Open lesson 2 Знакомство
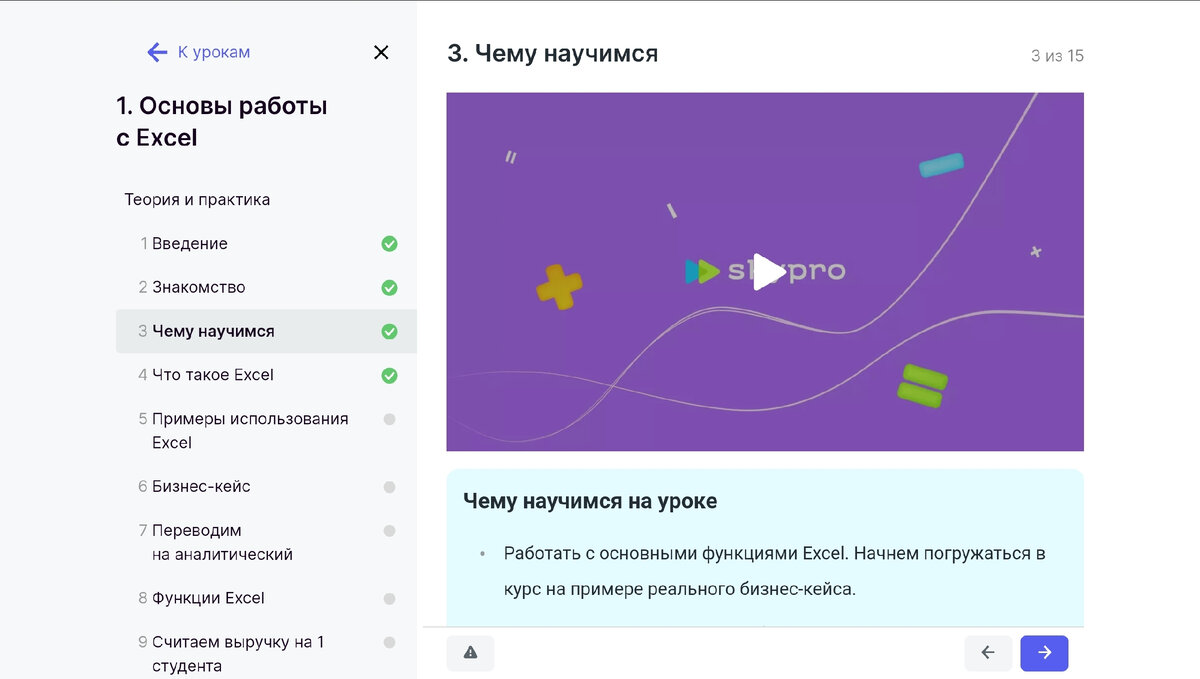1200x679 pixels. (266, 287)
